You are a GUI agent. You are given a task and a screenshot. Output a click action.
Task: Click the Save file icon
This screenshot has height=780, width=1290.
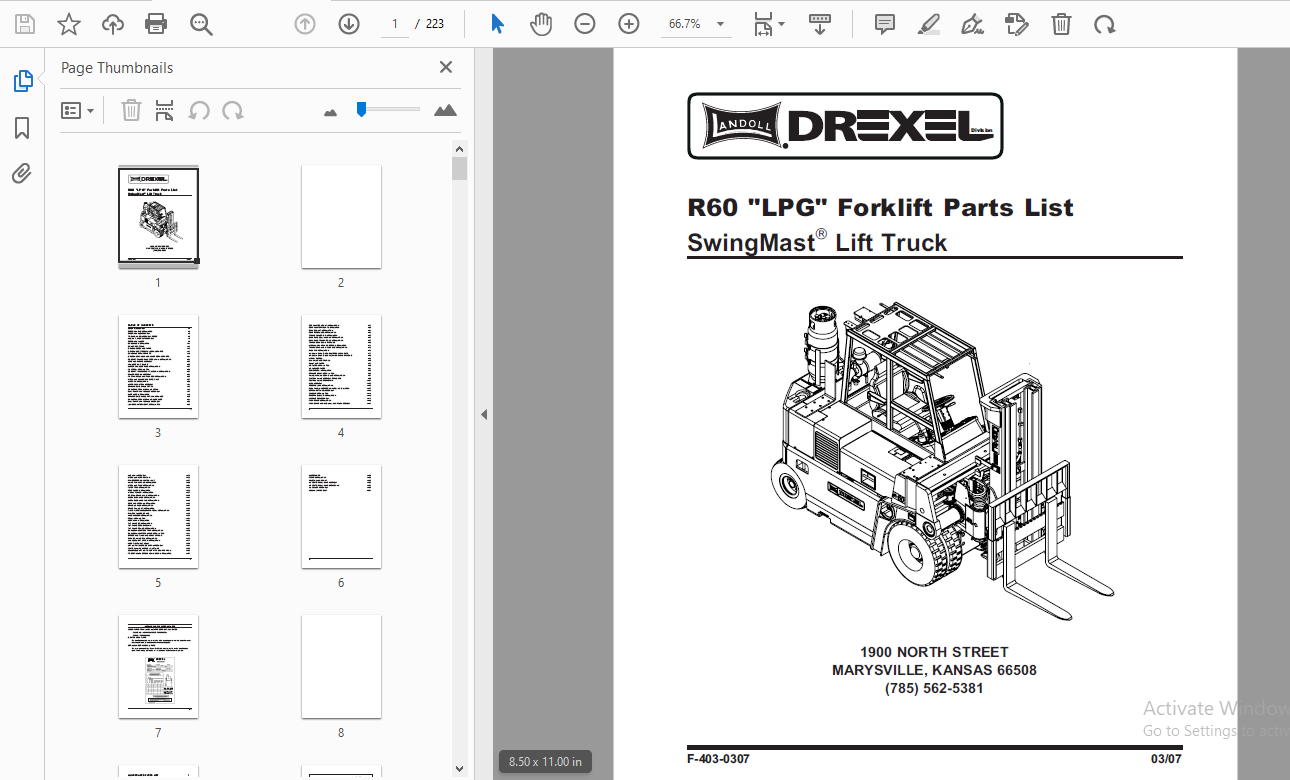click(x=25, y=24)
